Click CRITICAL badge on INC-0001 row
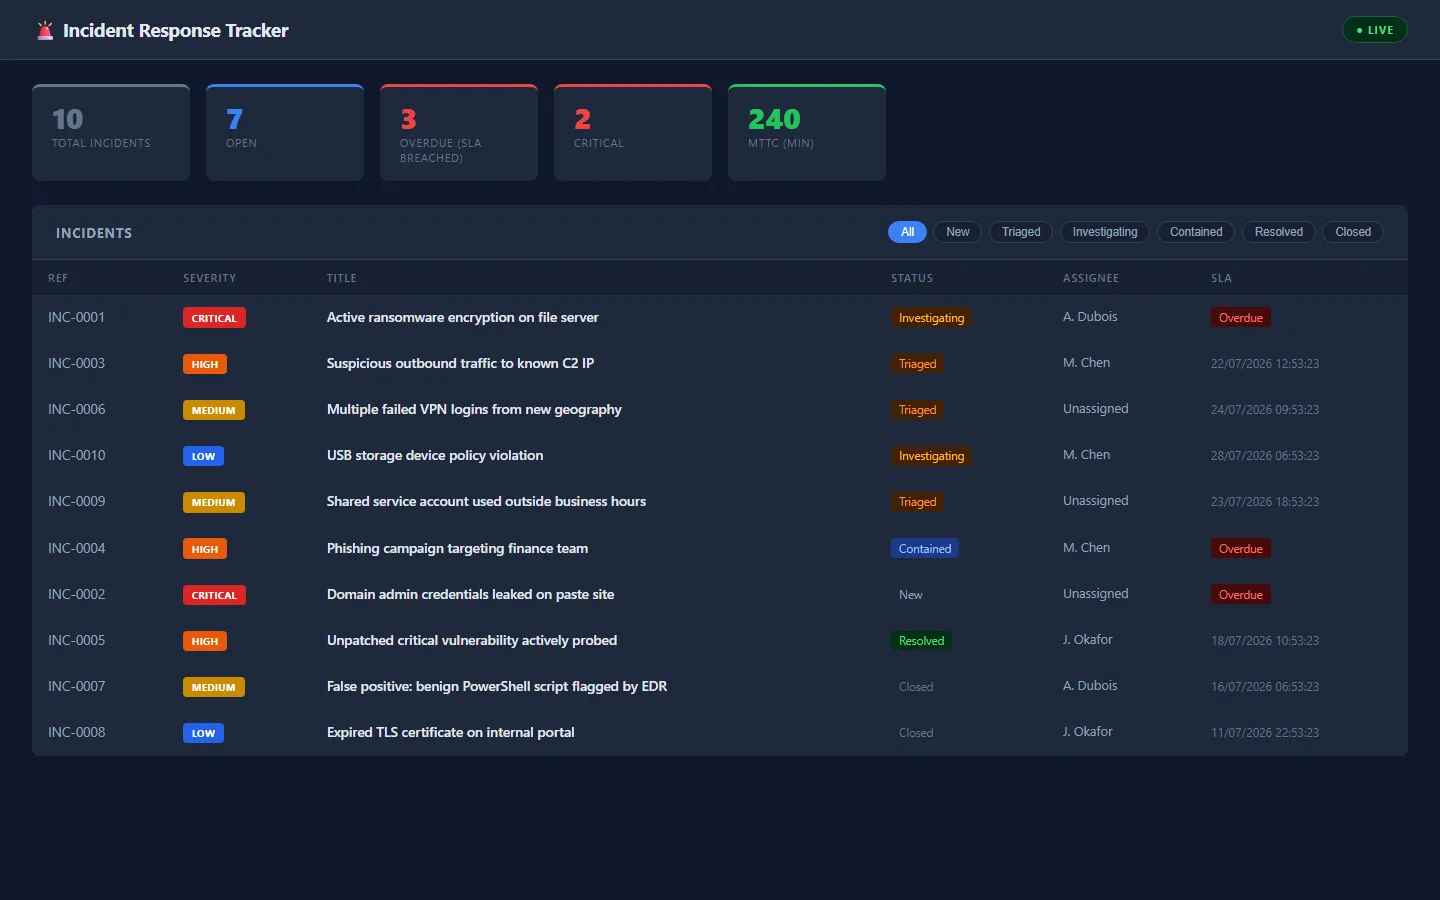This screenshot has height=900, width=1440. tap(214, 318)
